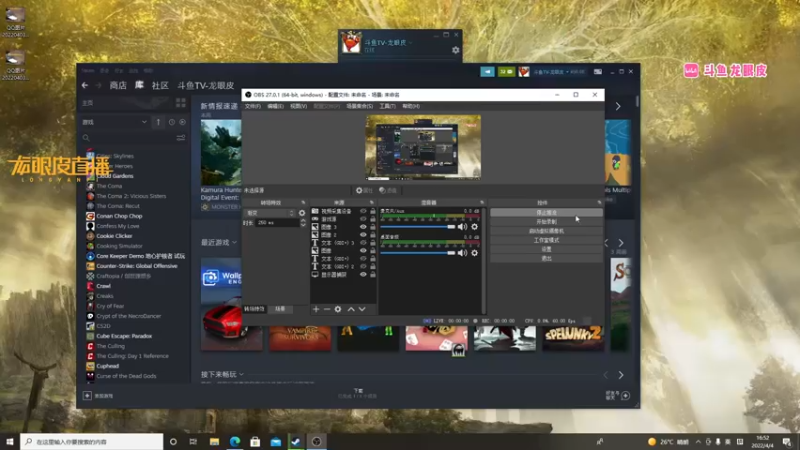The width and height of the screenshot is (800, 450).
Task: Switch to the 场景 dock tab
Action: (280, 309)
